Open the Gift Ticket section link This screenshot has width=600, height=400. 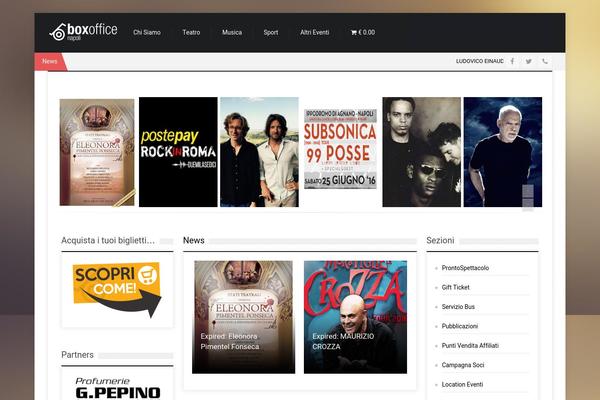coord(455,287)
